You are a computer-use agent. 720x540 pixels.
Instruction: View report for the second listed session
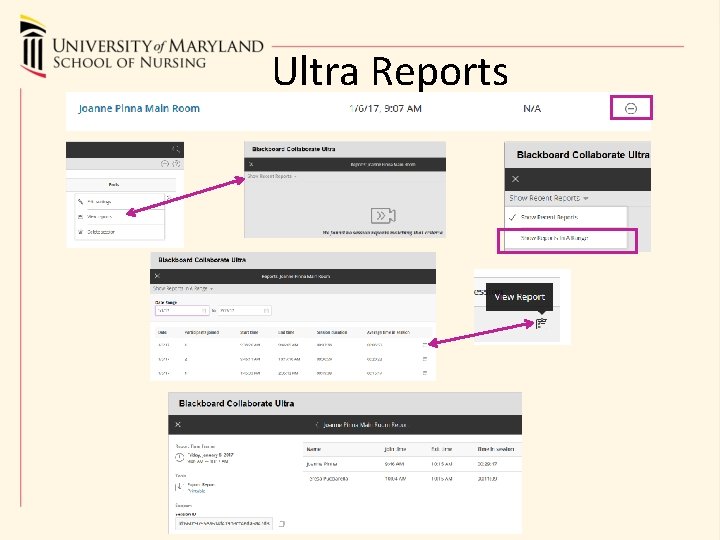425,359
